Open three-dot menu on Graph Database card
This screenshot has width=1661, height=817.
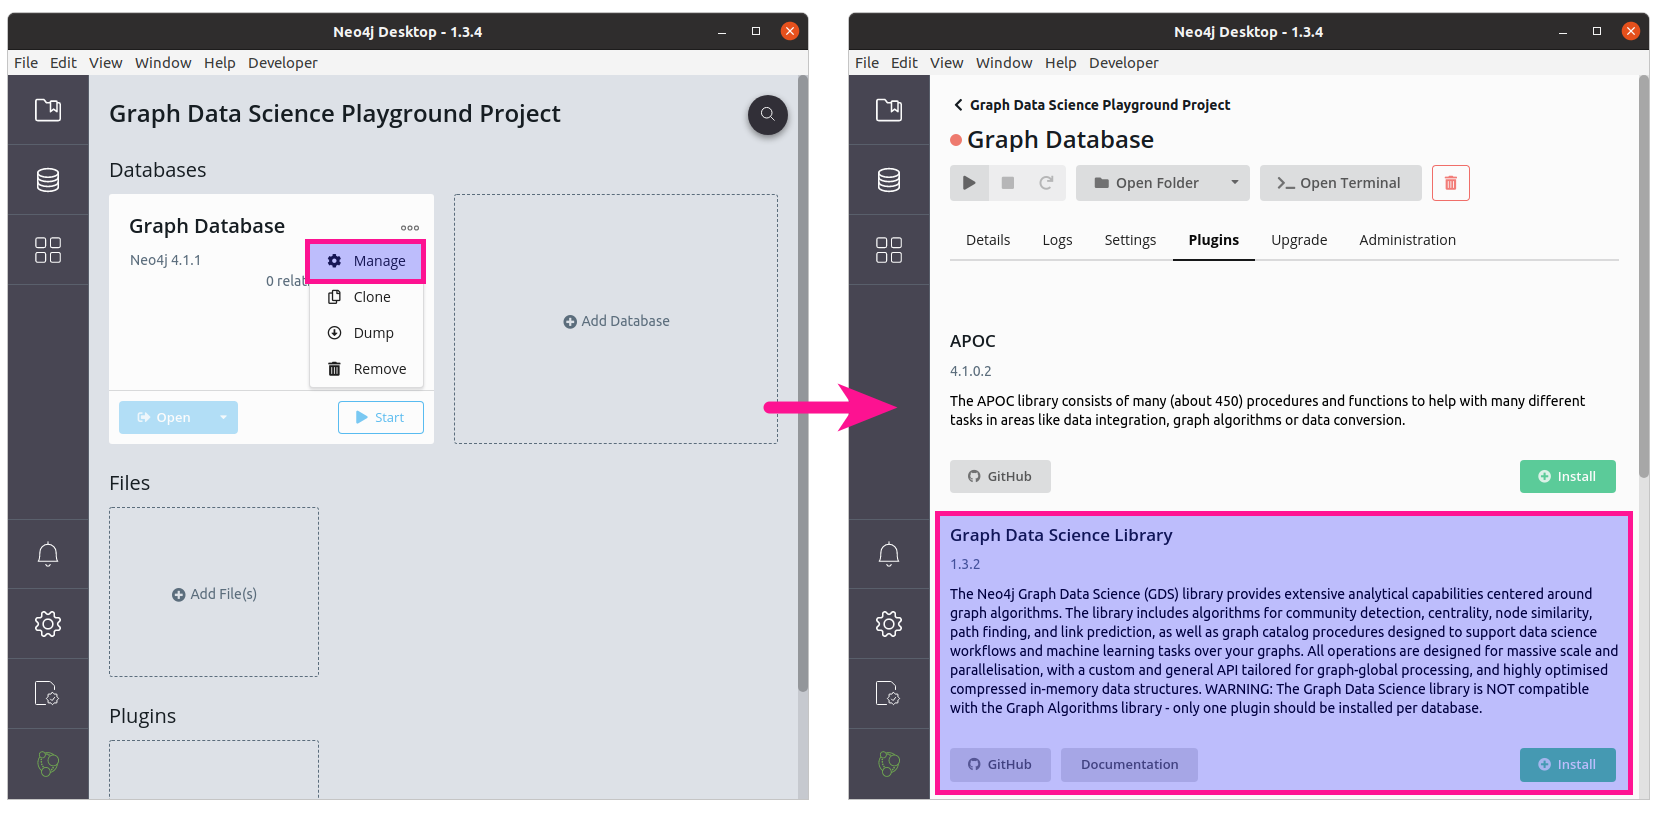(x=410, y=228)
